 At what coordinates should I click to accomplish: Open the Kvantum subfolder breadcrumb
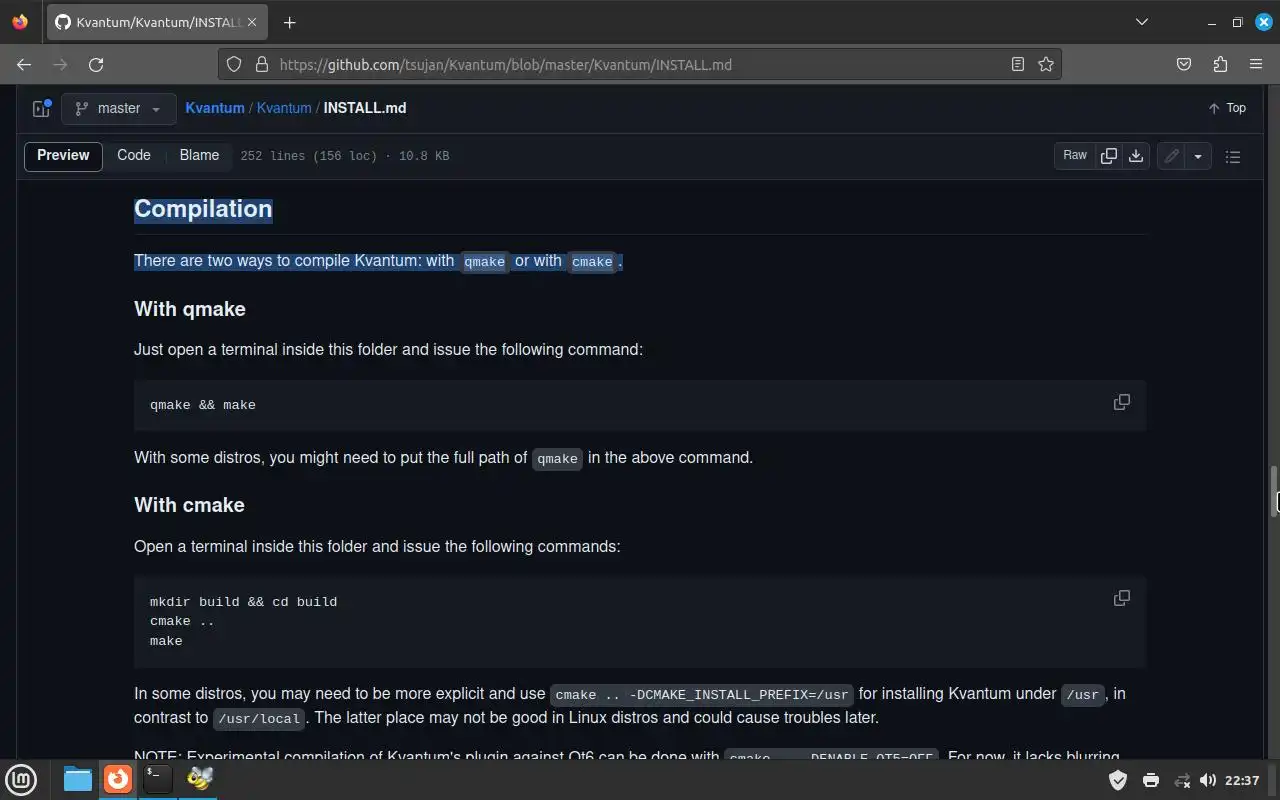tap(284, 108)
